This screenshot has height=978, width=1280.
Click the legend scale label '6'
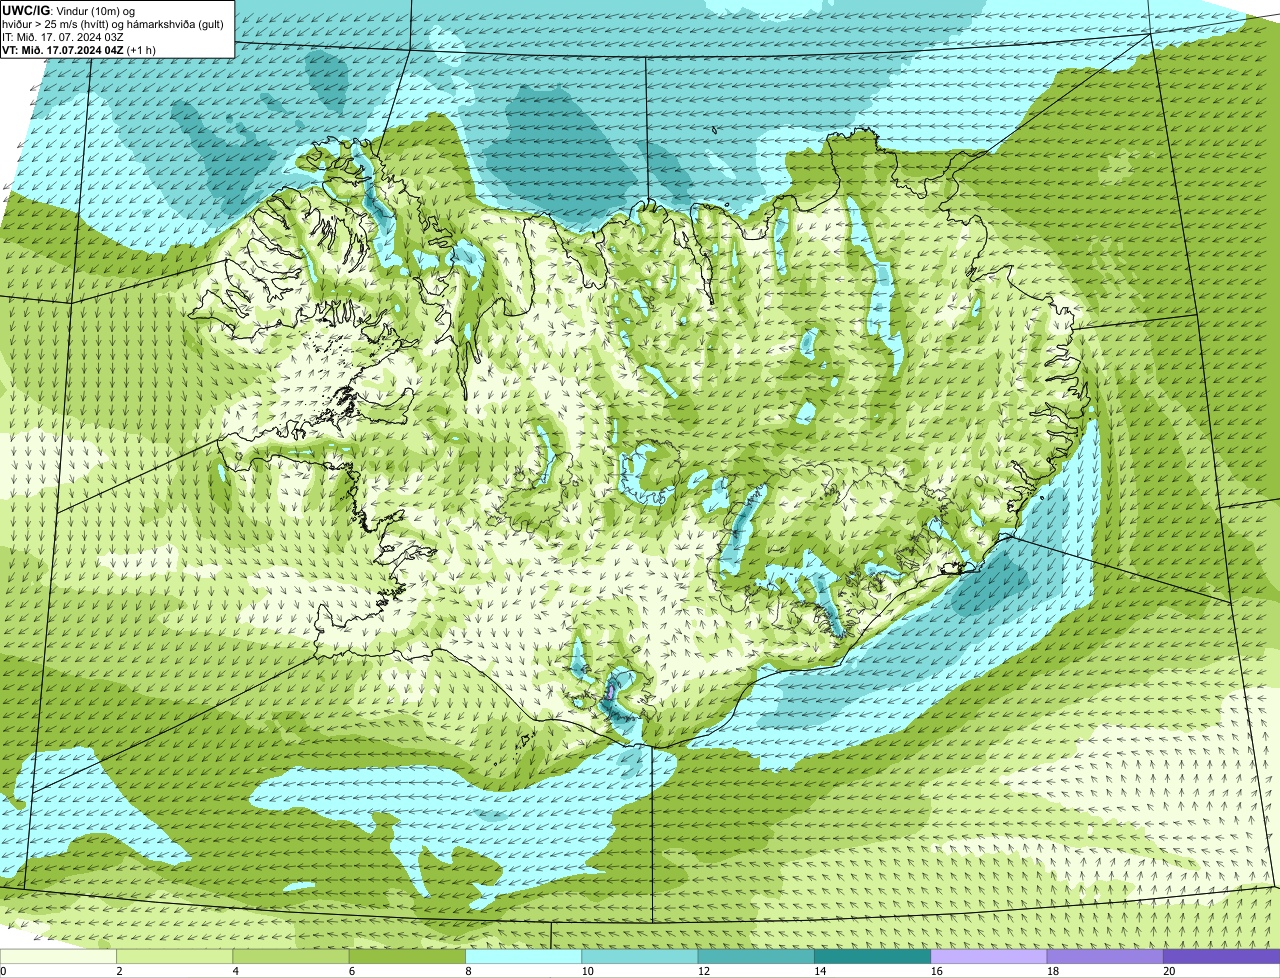[351, 970]
